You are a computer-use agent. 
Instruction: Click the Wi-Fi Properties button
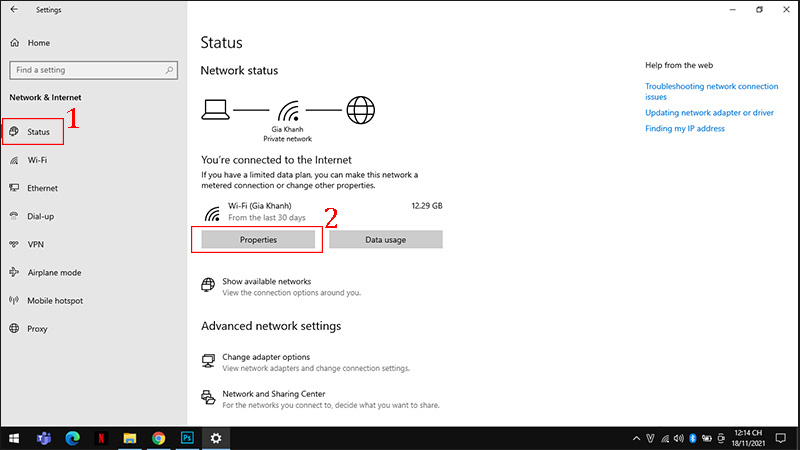pos(258,240)
